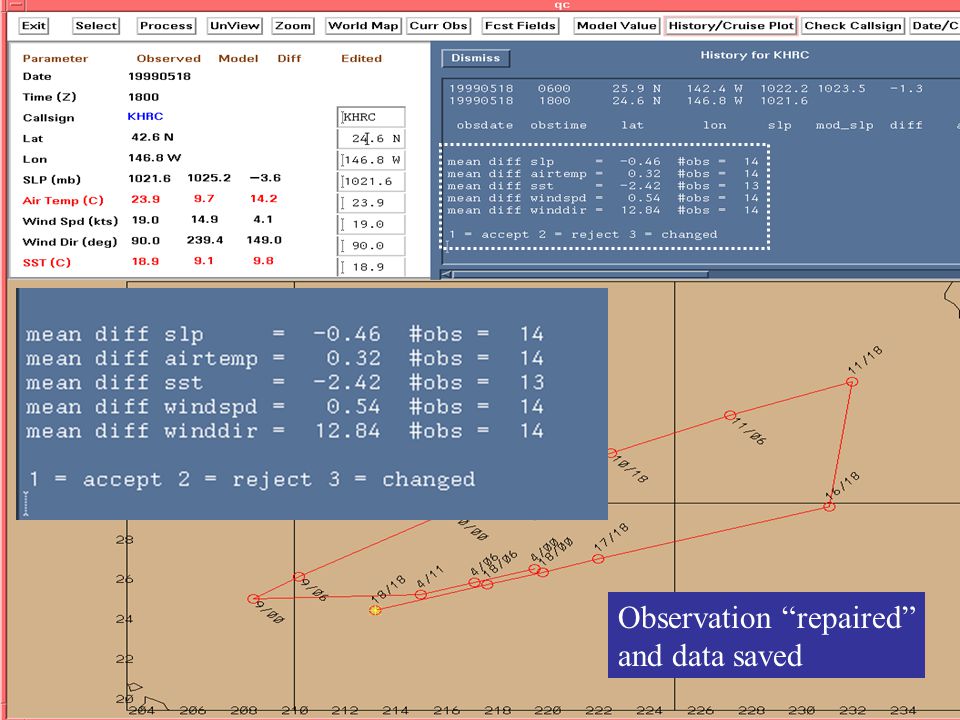Click the Exit button

[x=34, y=26]
